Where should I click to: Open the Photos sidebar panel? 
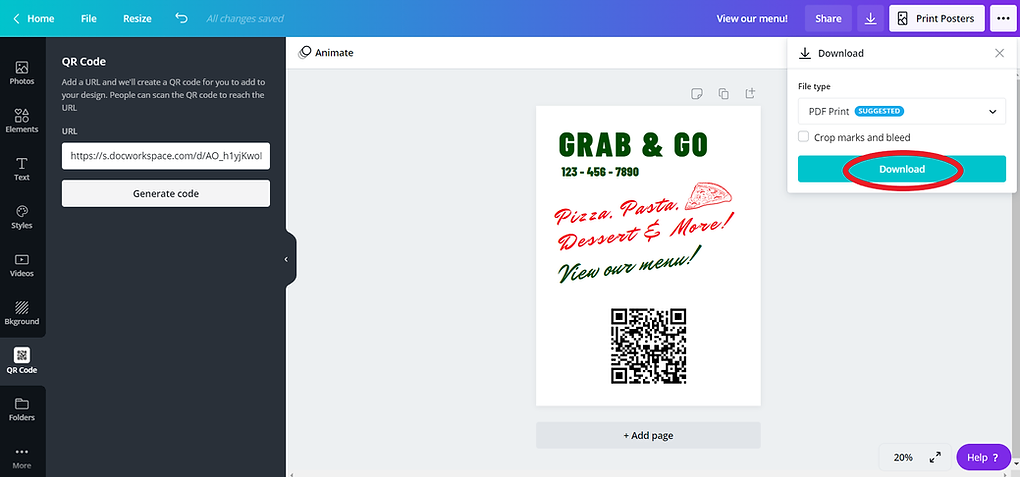point(21,73)
